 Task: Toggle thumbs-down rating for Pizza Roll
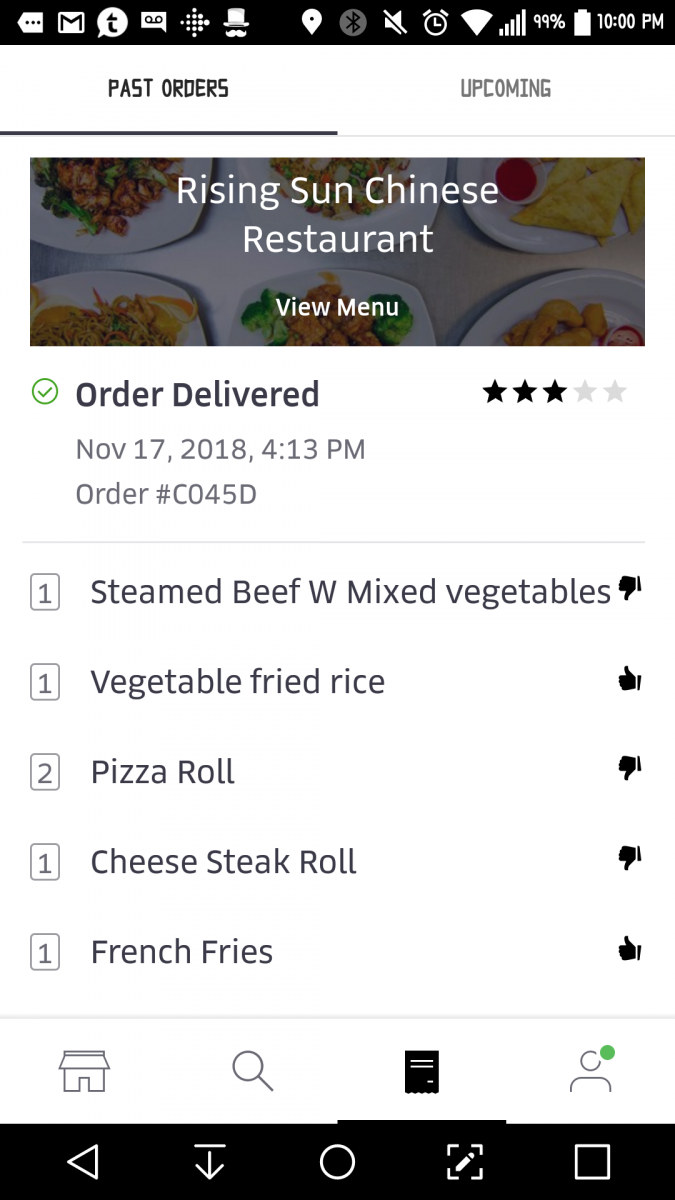click(629, 769)
